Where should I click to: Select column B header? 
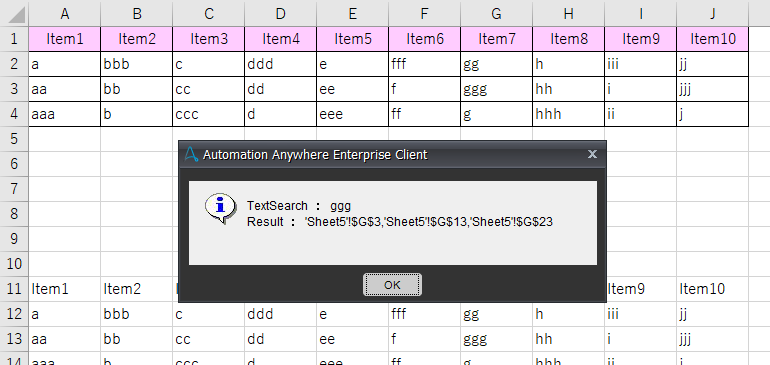pyautogui.click(x=137, y=14)
